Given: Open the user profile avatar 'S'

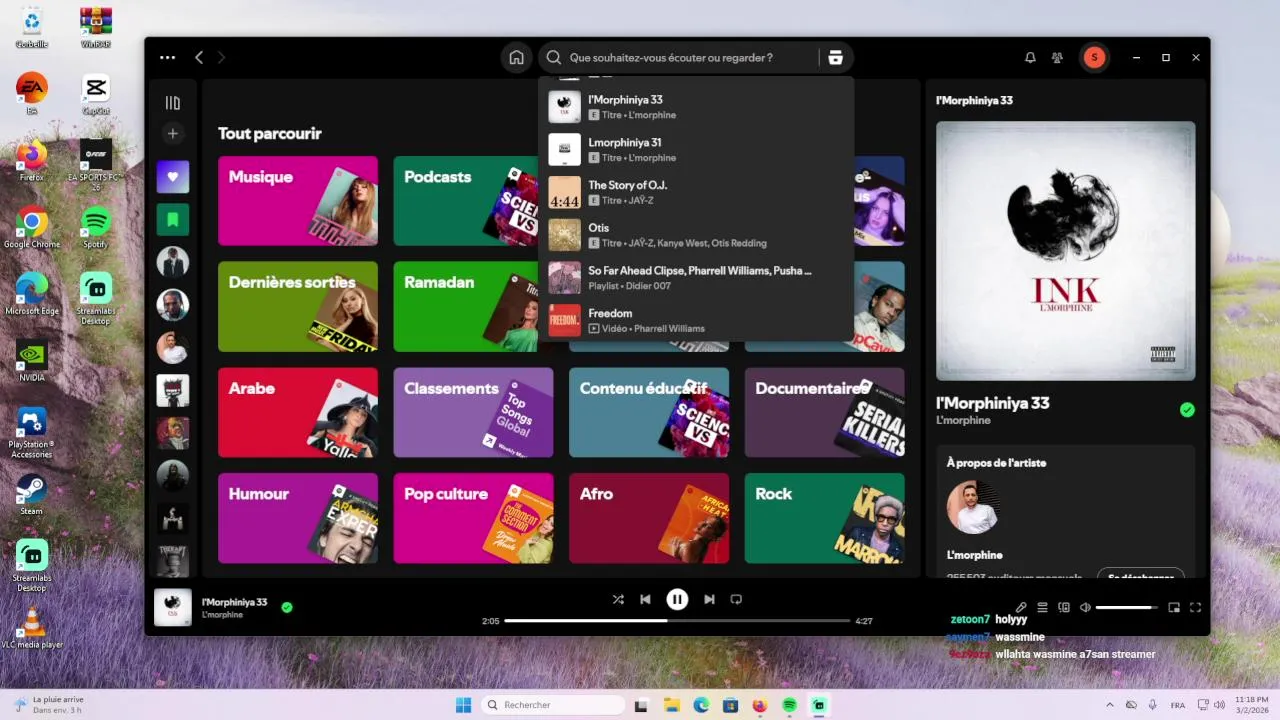Looking at the screenshot, I should [x=1094, y=58].
